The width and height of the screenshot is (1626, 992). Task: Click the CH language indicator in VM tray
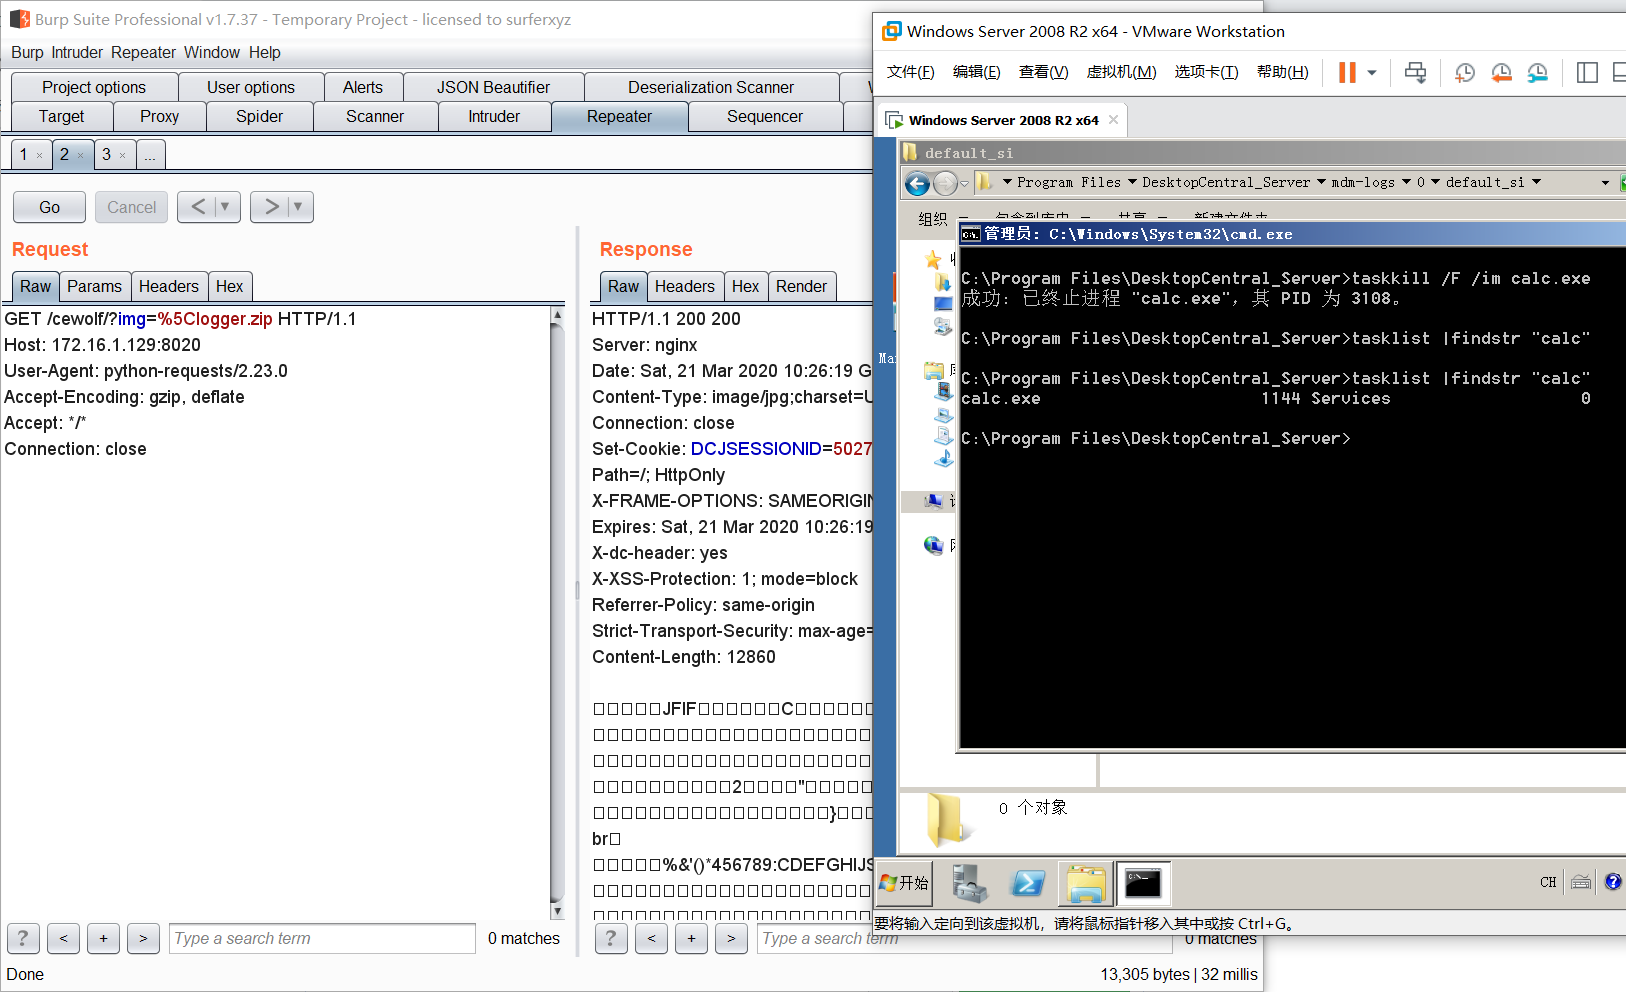(x=1548, y=882)
